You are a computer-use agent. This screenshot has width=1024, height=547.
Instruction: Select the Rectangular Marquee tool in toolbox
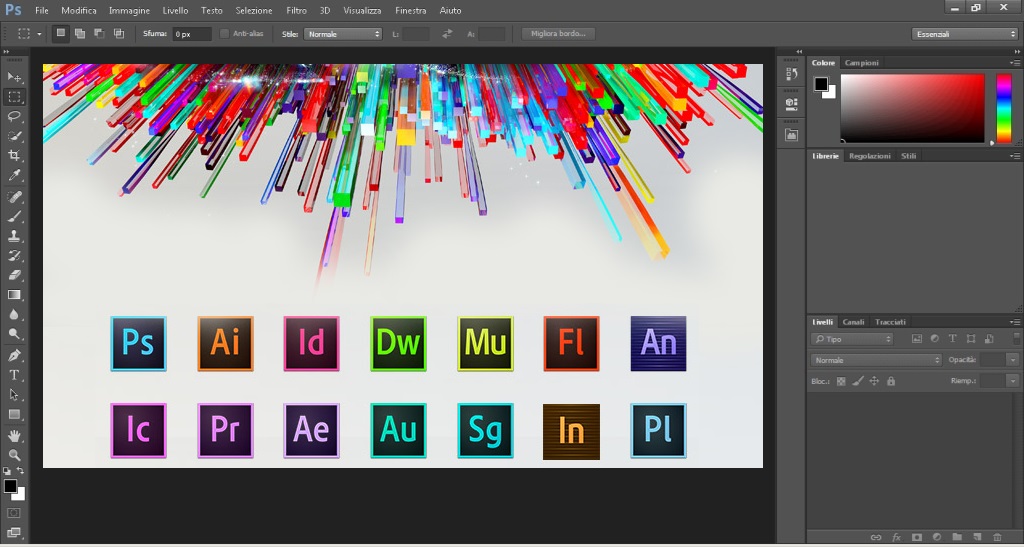[14, 97]
